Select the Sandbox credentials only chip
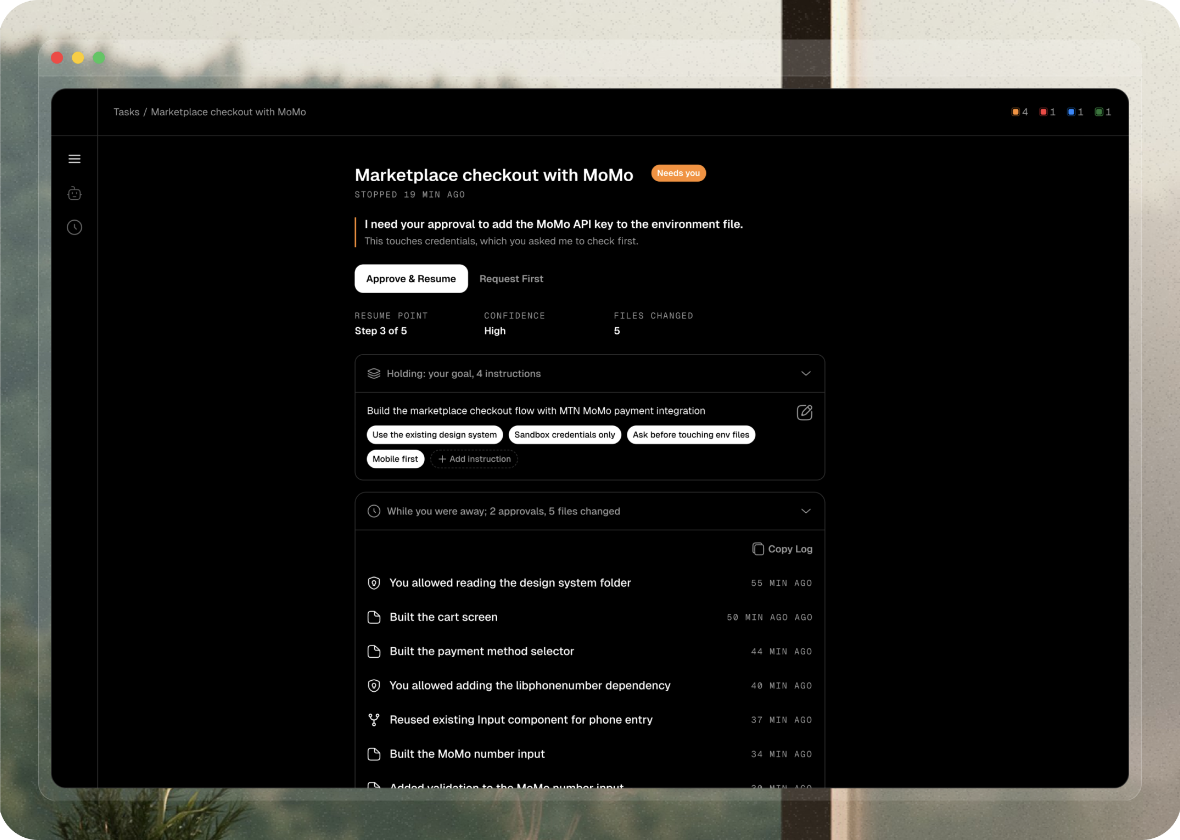 coord(565,435)
